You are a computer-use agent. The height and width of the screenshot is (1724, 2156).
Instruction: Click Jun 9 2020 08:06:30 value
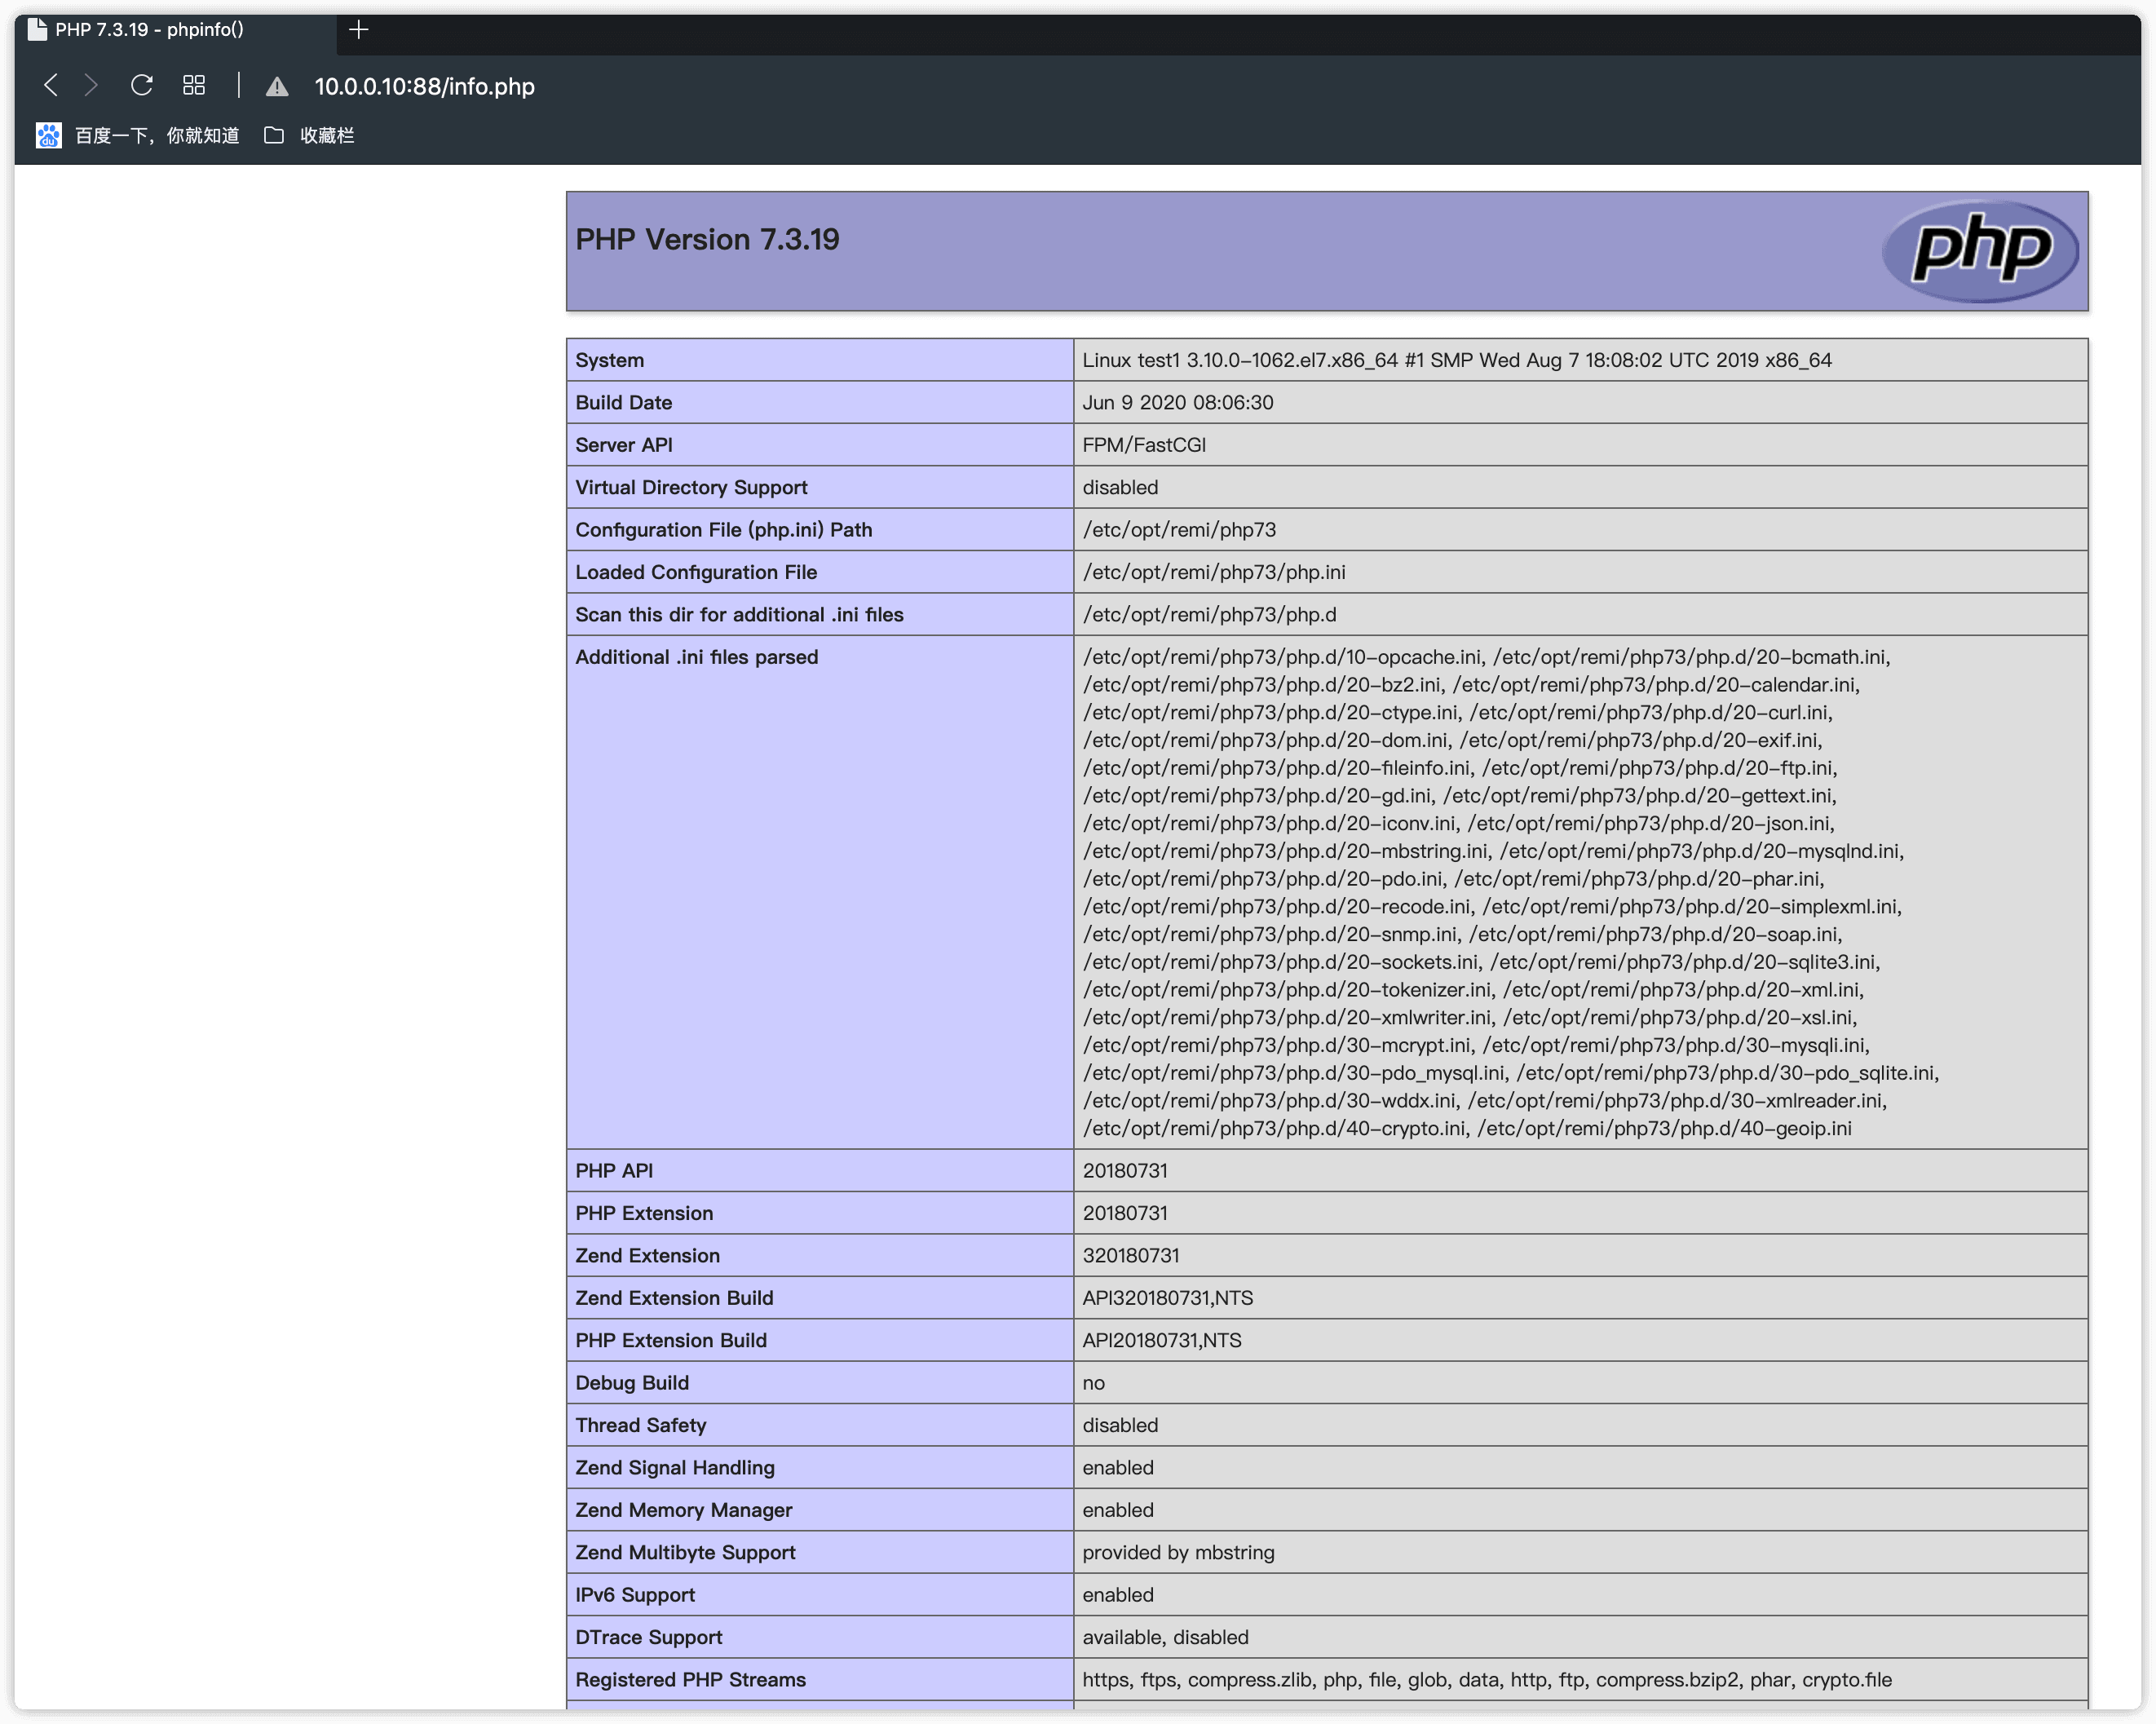click(1177, 402)
